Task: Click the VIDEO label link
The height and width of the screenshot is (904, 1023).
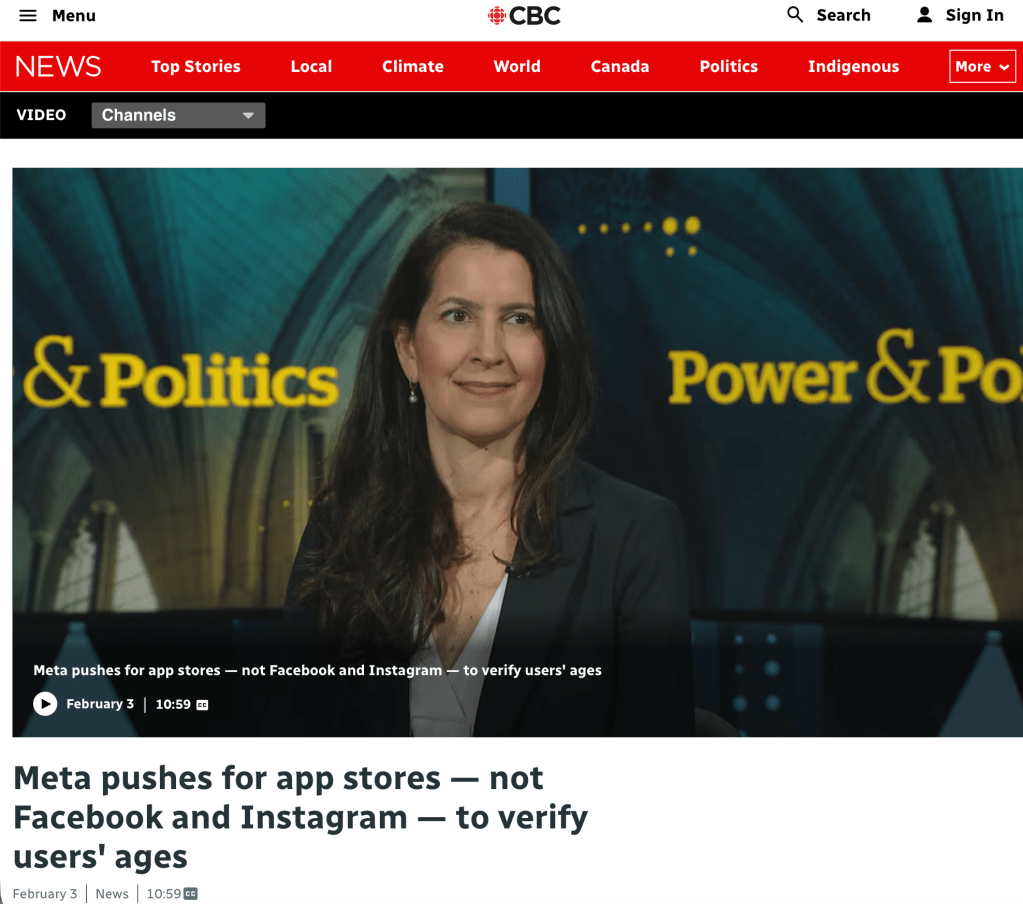Action: point(41,115)
